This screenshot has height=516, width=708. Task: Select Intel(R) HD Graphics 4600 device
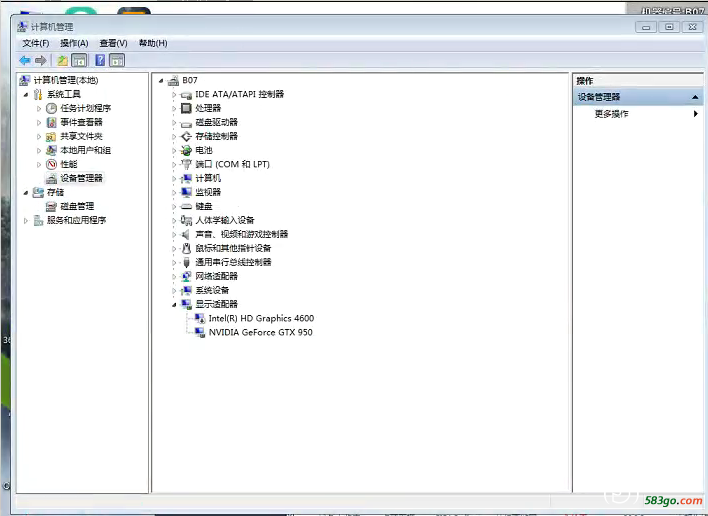coord(260,318)
